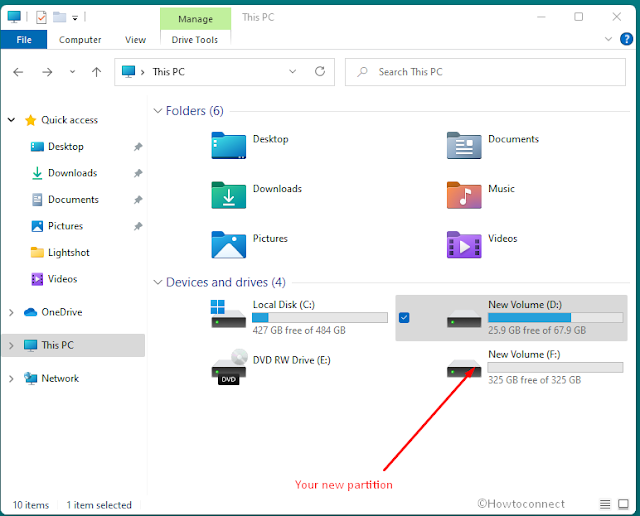Go up one level with the up arrow
Screen dimensions: 640x516
click(x=96, y=72)
